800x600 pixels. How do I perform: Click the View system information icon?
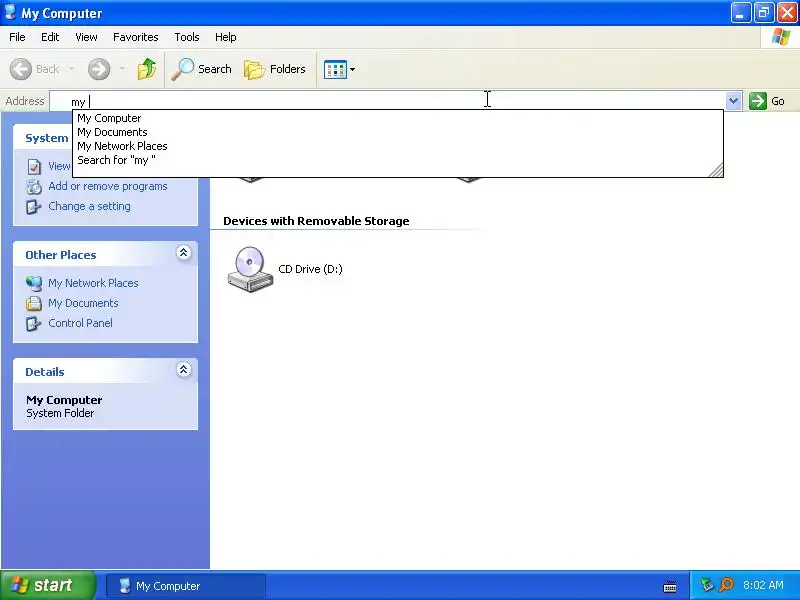point(34,167)
